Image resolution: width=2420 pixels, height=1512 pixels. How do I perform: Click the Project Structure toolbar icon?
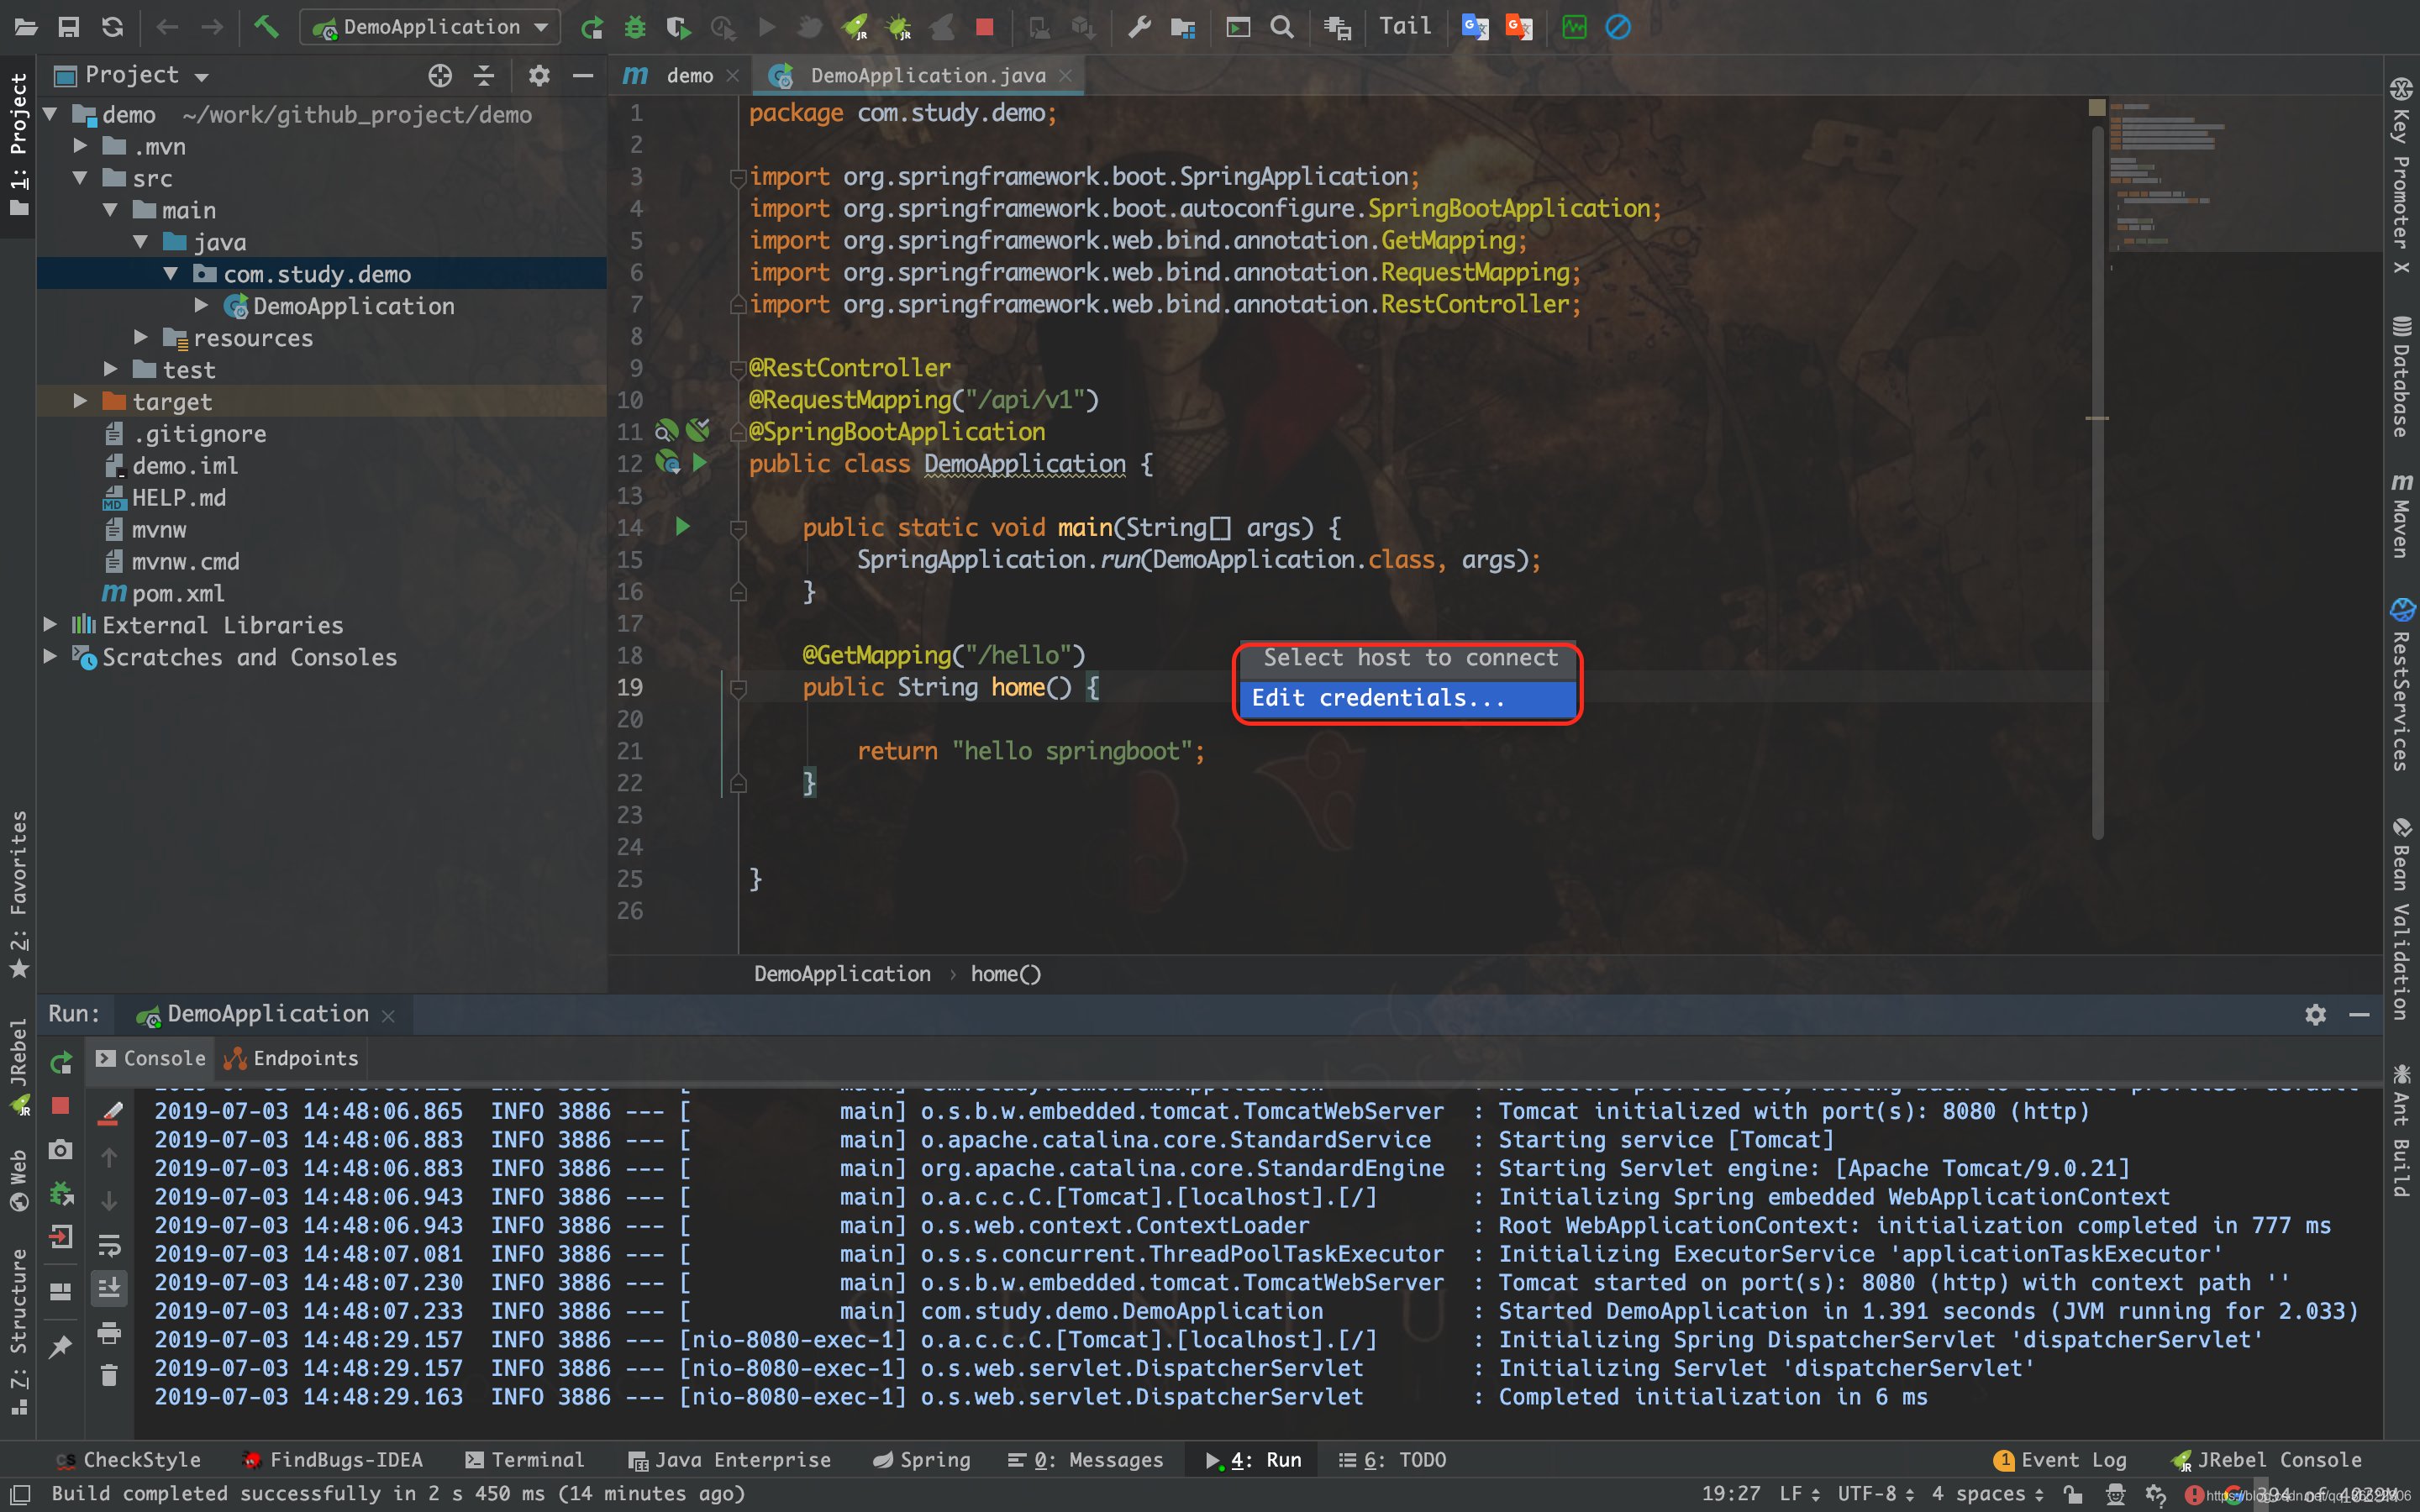[x=1183, y=27]
